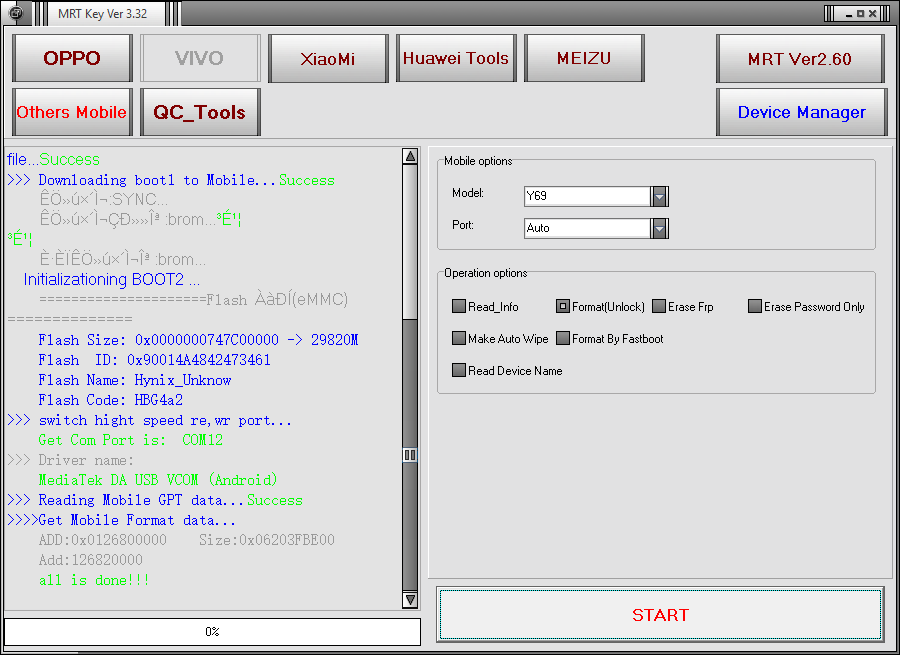Click the log scrollbar thumb
The height and width of the screenshot is (655, 900).
pyautogui.click(x=410, y=455)
